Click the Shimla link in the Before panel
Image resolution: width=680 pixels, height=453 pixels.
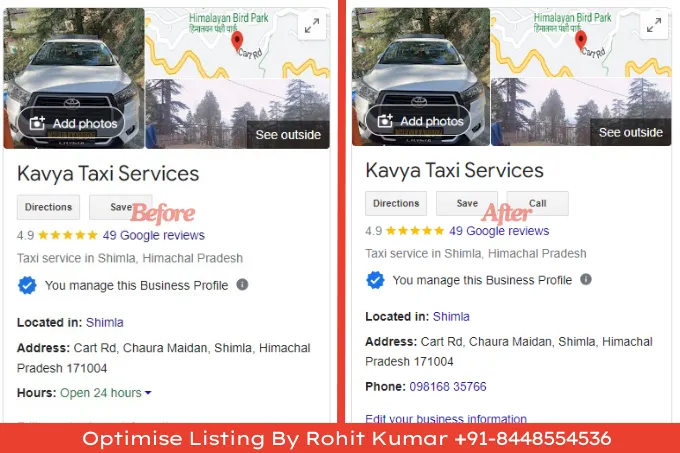pos(105,323)
